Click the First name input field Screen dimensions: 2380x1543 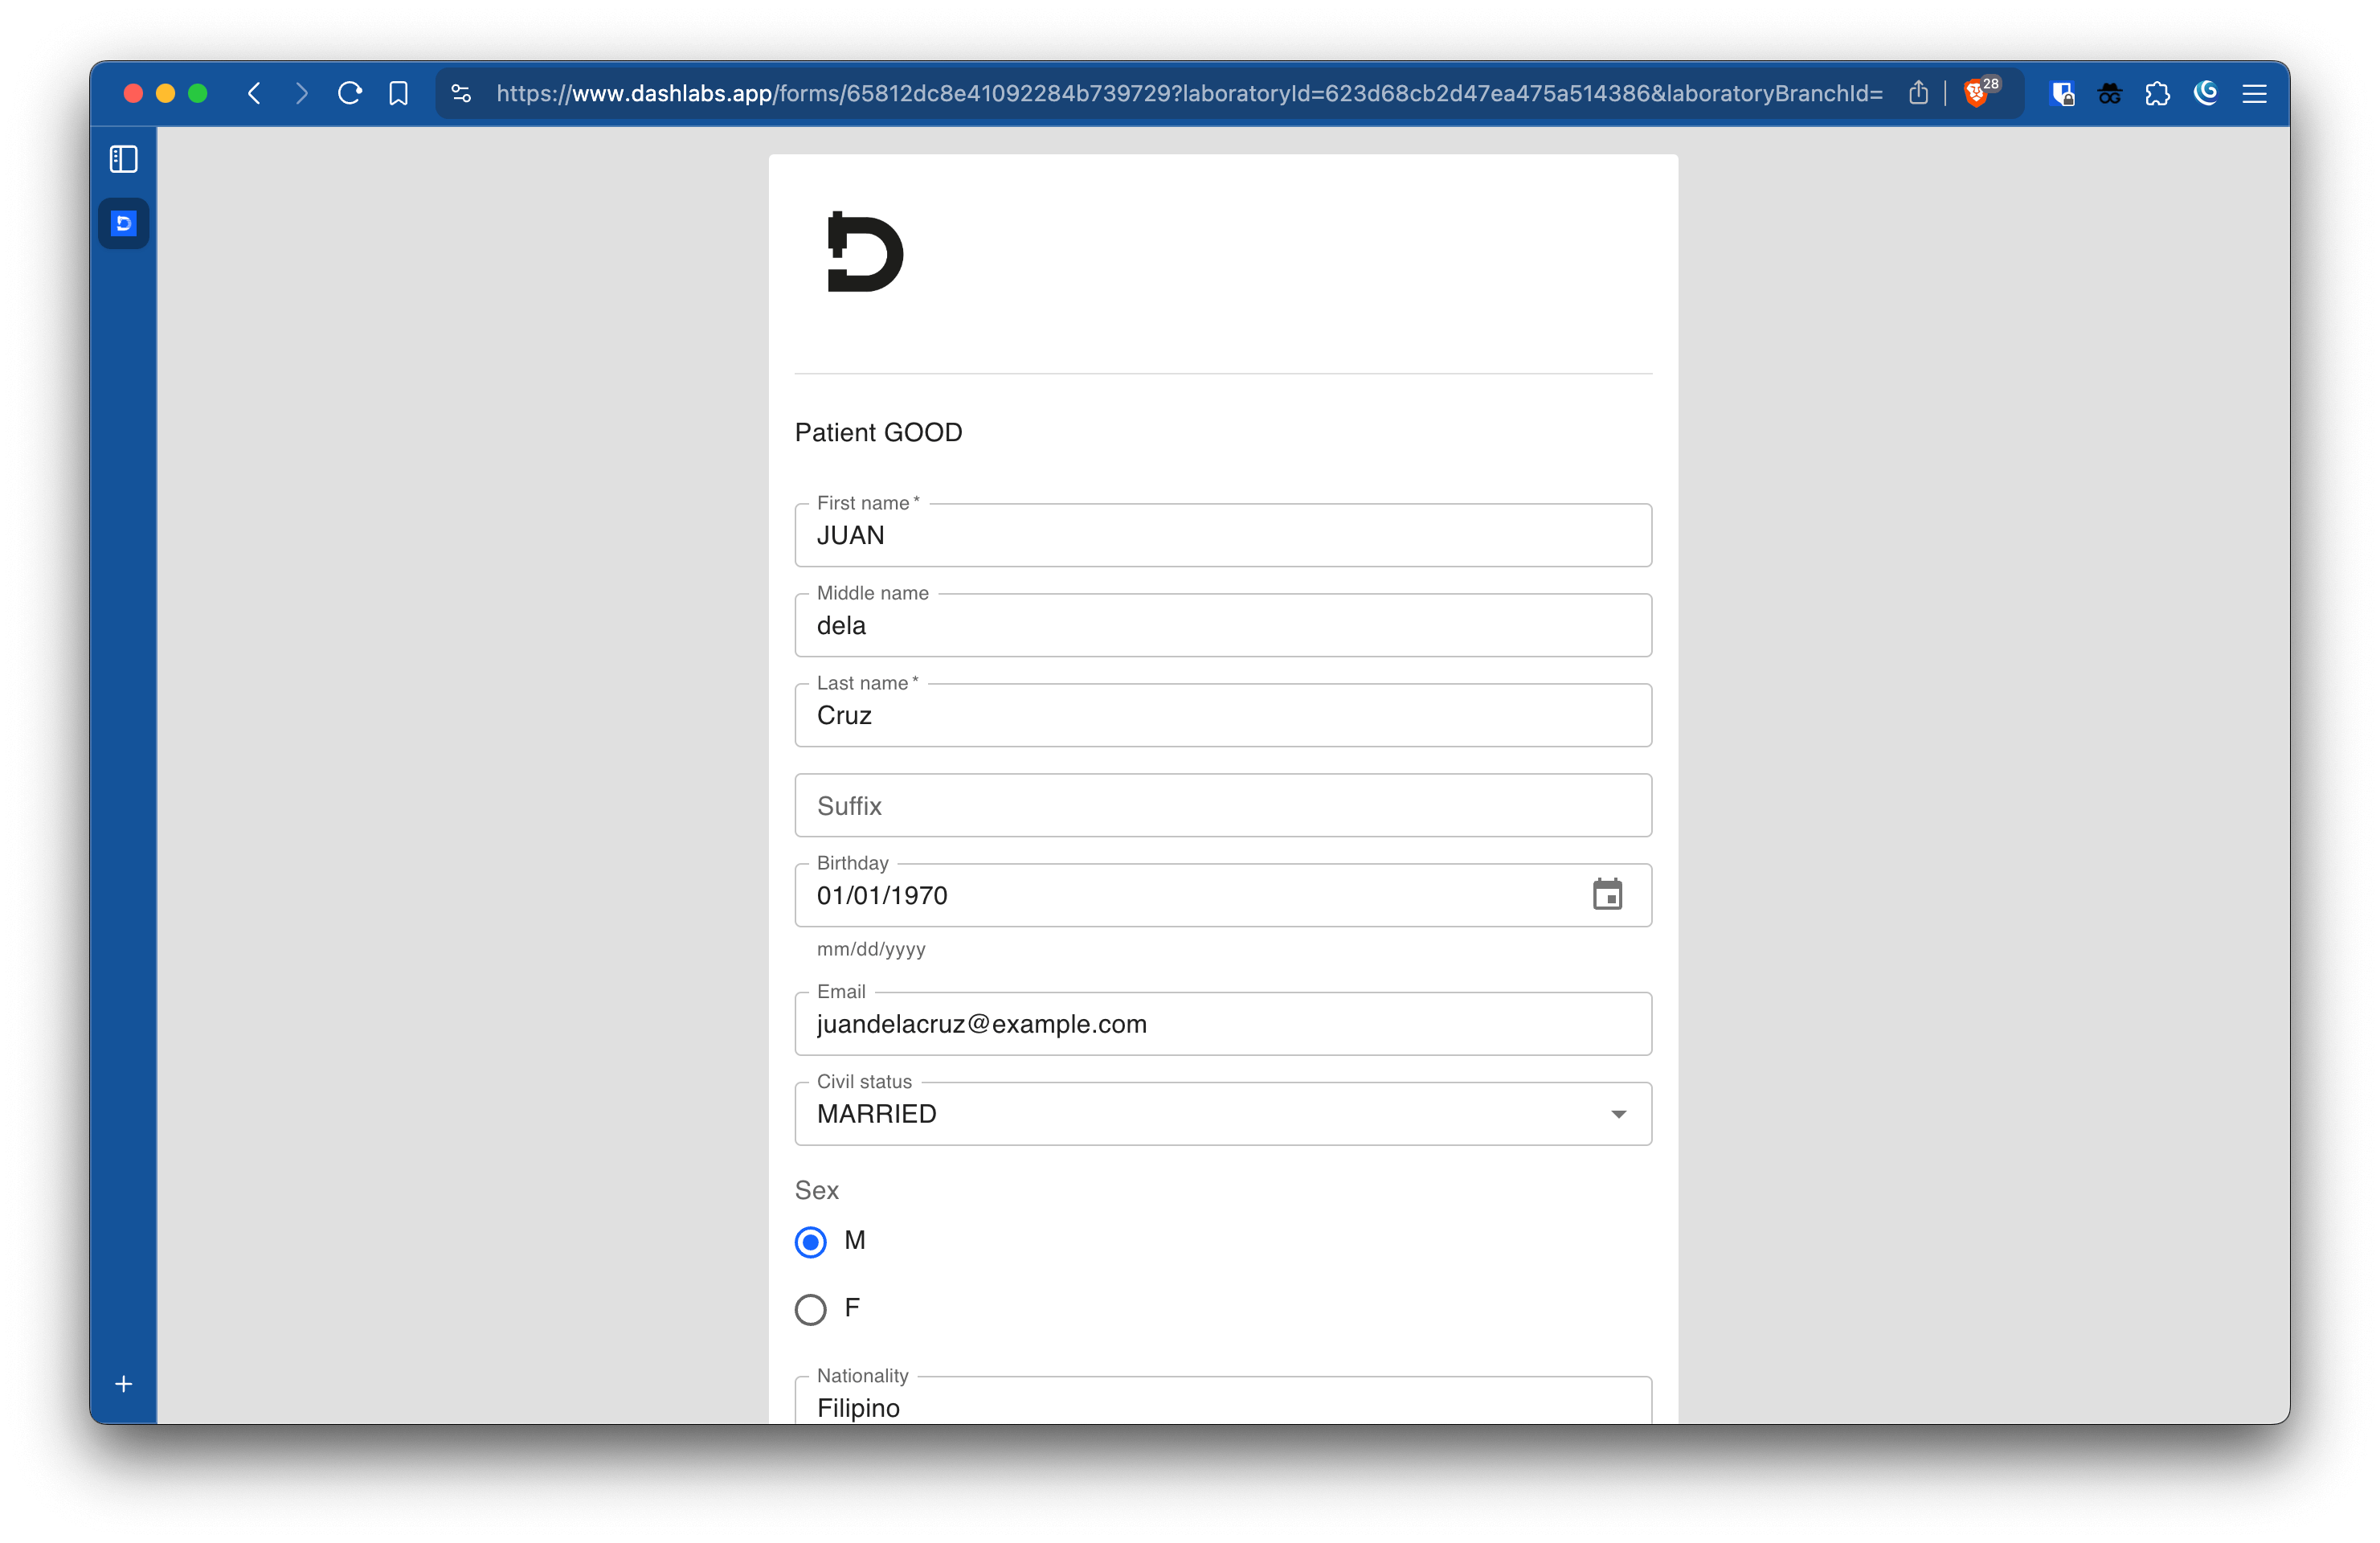point(1223,534)
